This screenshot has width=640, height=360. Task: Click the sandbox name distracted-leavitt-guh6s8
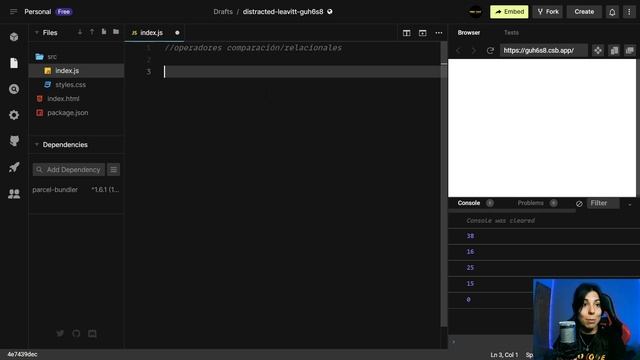tap(283, 12)
